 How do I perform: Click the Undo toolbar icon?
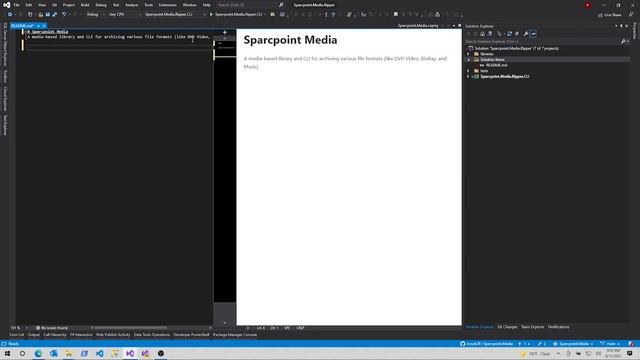coord(64,14)
